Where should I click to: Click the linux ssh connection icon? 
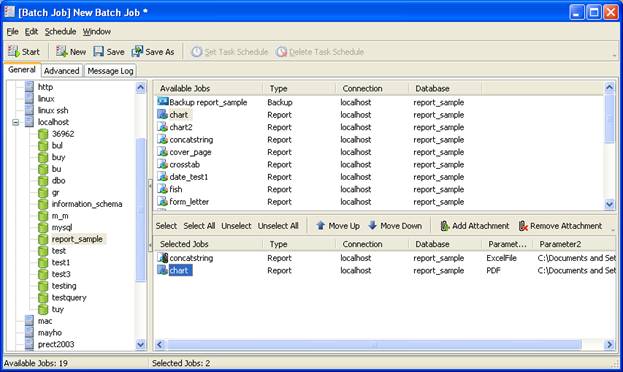click(29, 110)
